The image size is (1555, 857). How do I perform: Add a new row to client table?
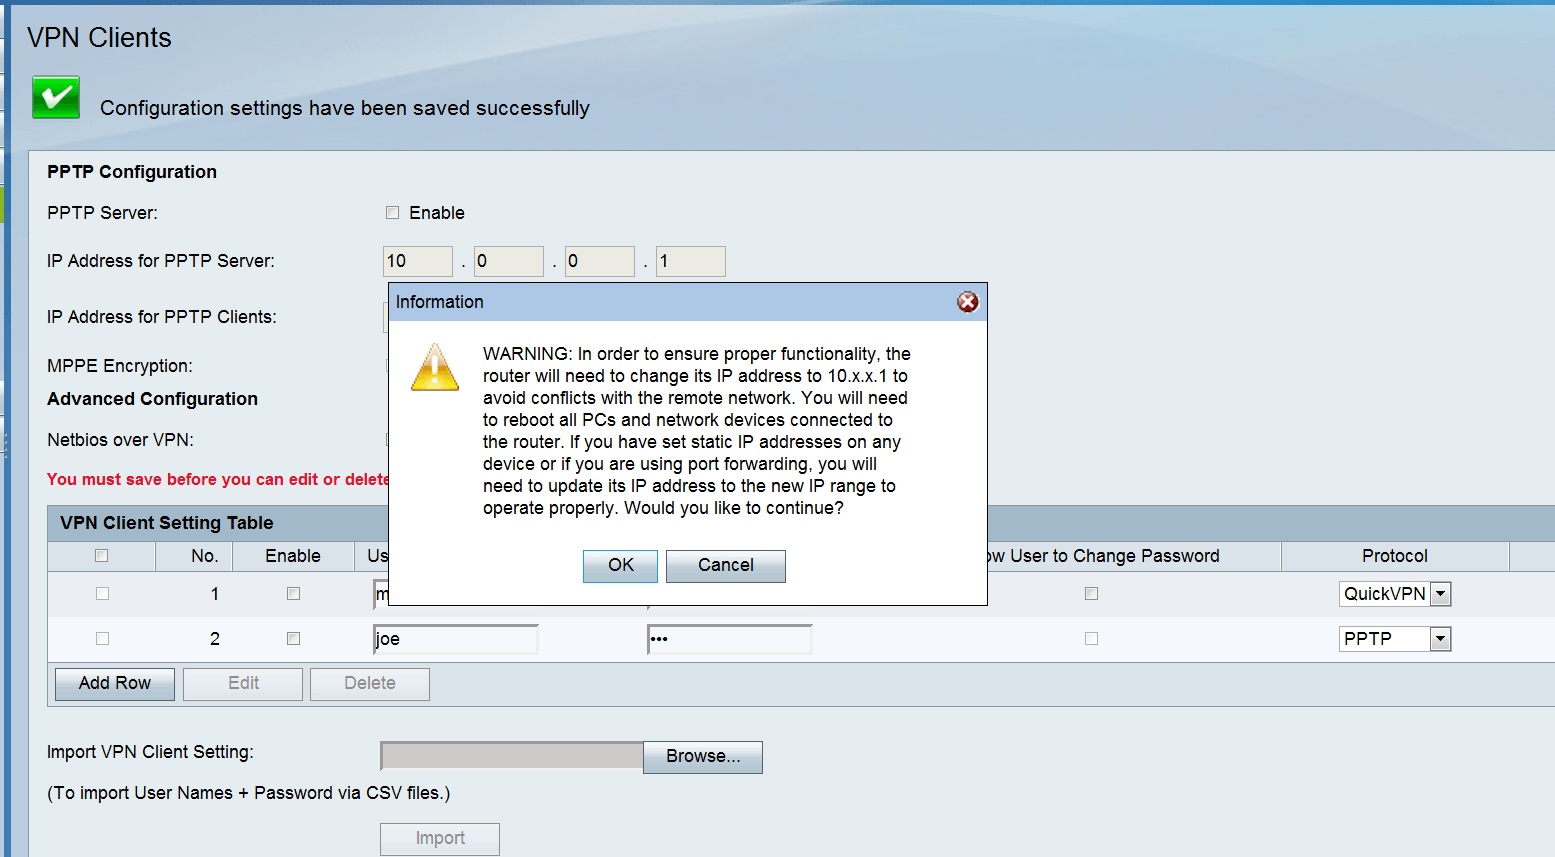tap(115, 684)
